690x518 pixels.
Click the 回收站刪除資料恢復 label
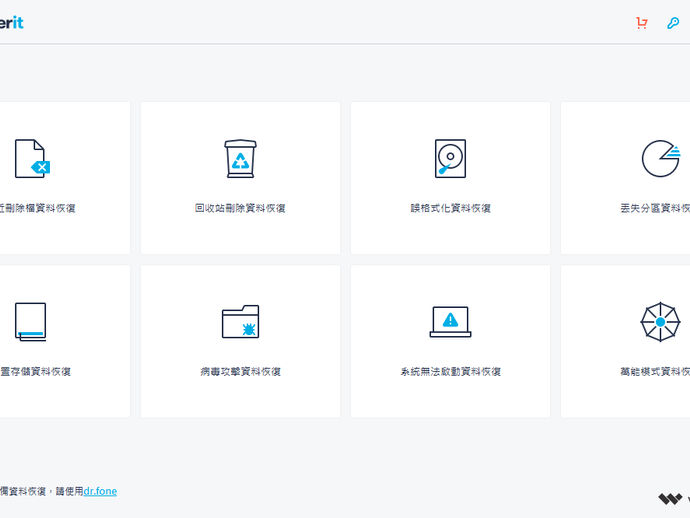240,208
